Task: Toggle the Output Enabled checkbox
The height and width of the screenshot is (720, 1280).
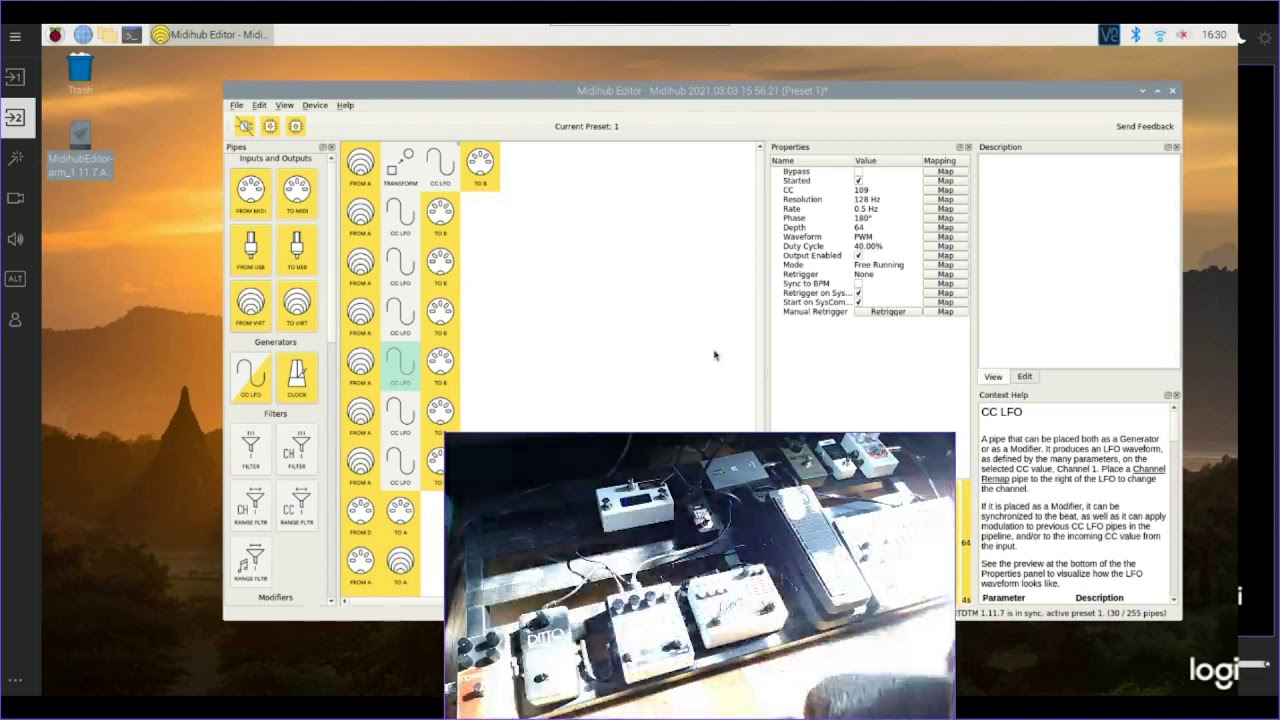Action: [858, 256]
